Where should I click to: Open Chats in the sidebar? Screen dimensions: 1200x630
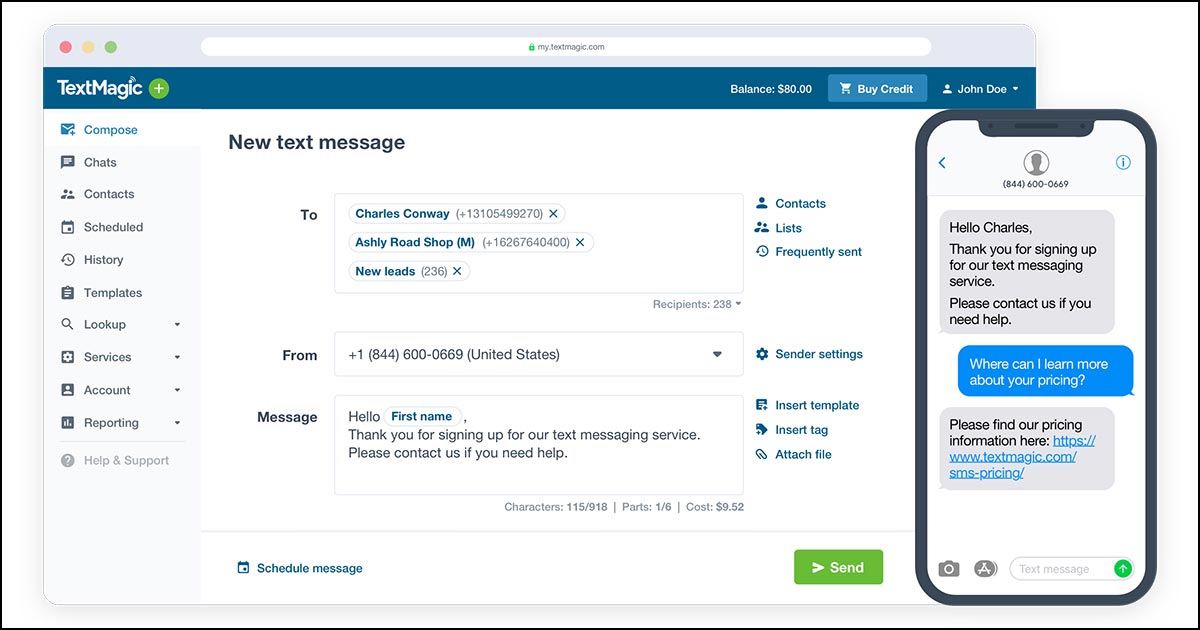[100, 162]
